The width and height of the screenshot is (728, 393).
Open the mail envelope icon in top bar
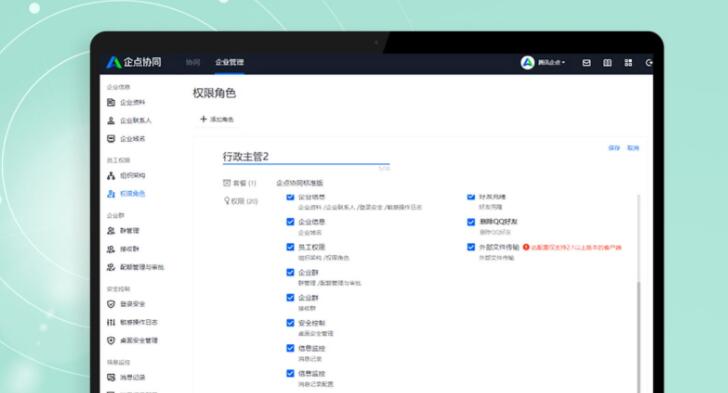pos(586,63)
